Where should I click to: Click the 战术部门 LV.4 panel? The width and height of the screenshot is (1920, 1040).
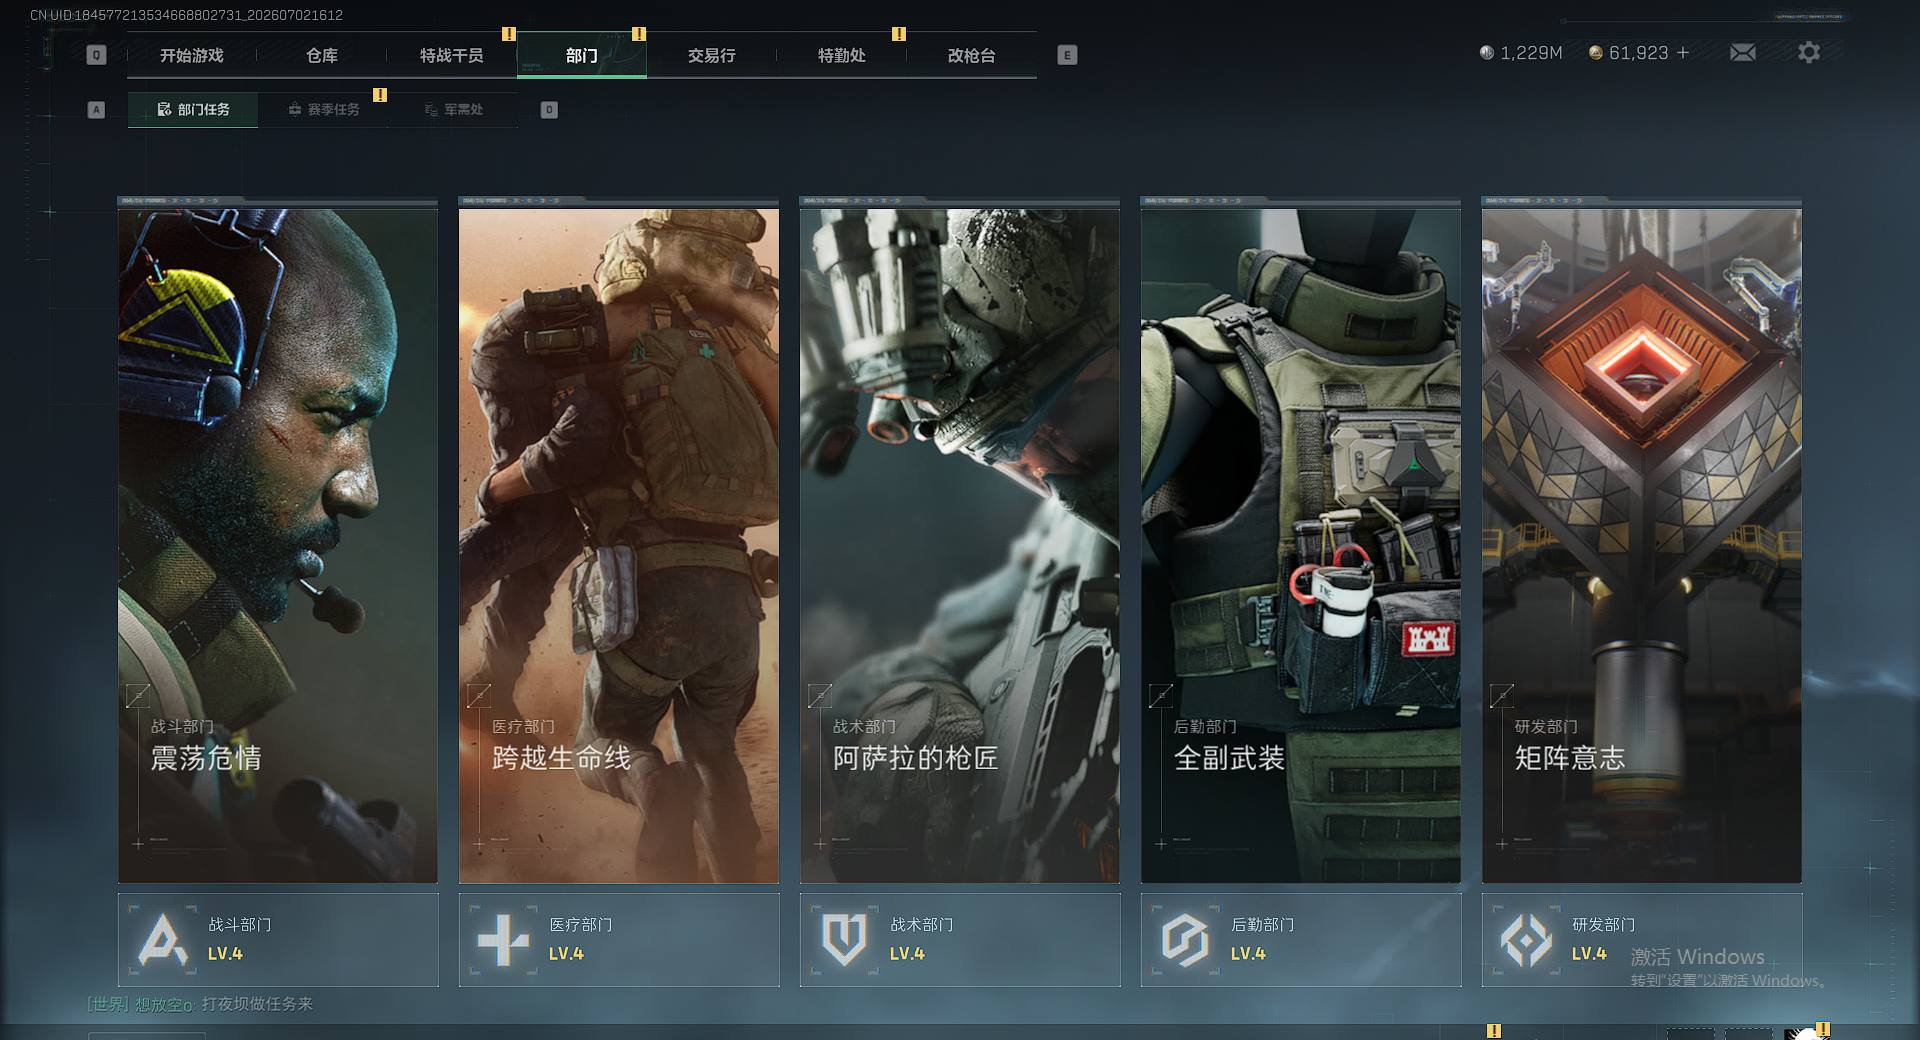[x=960, y=940]
